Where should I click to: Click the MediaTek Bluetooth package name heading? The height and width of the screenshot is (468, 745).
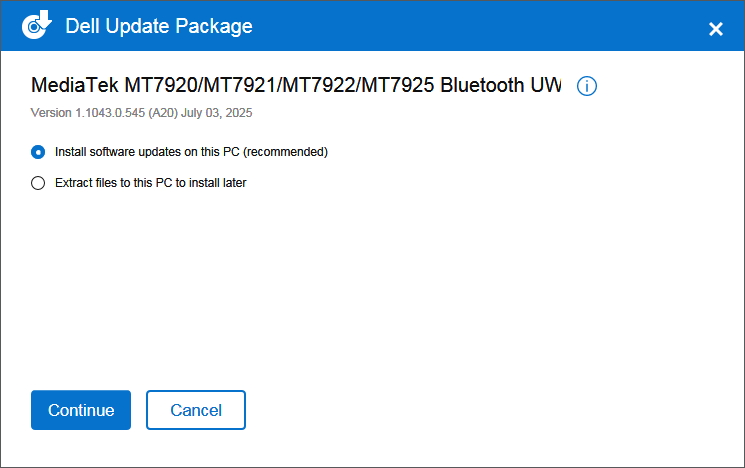[296, 85]
